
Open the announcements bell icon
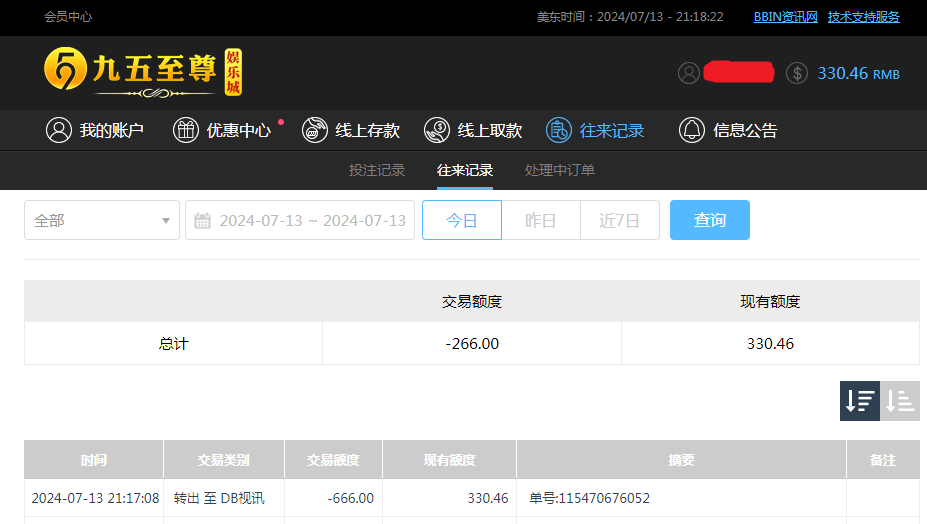tap(691, 130)
